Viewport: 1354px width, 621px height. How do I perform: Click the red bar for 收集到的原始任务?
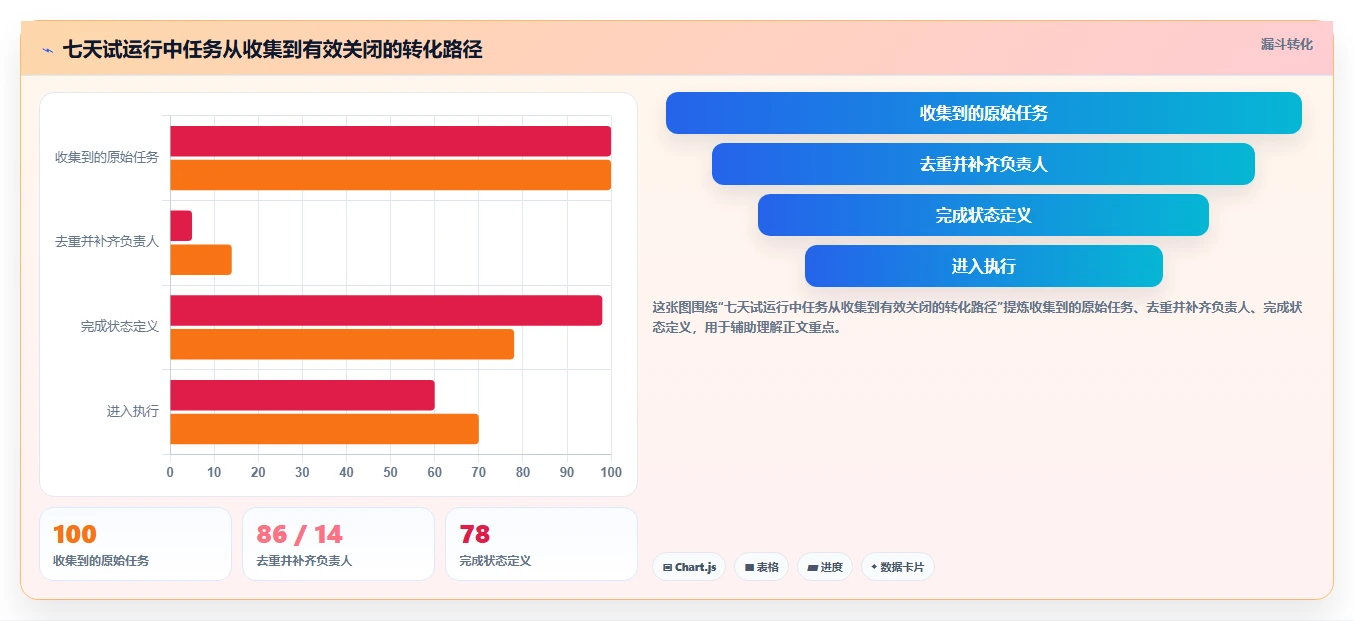pyautogui.click(x=390, y=141)
